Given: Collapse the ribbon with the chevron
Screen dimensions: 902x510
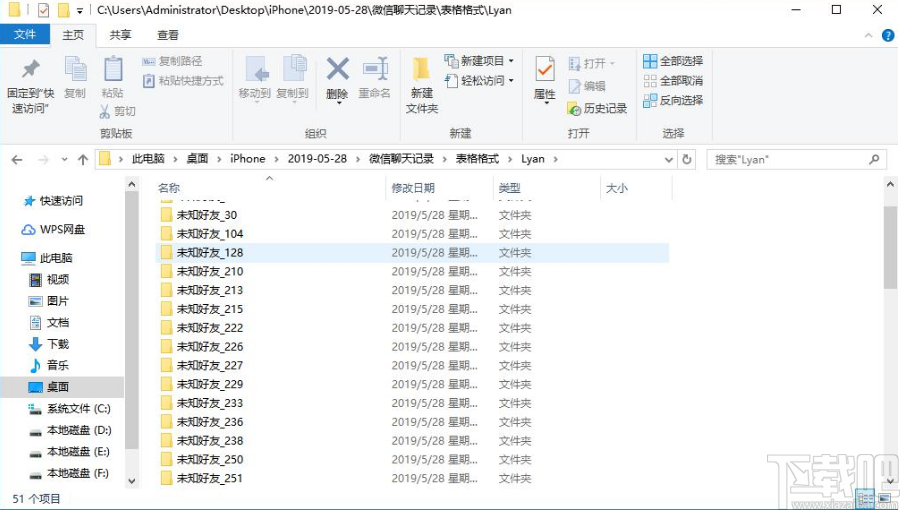Looking at the screenshot, I should tap(868, 36).
